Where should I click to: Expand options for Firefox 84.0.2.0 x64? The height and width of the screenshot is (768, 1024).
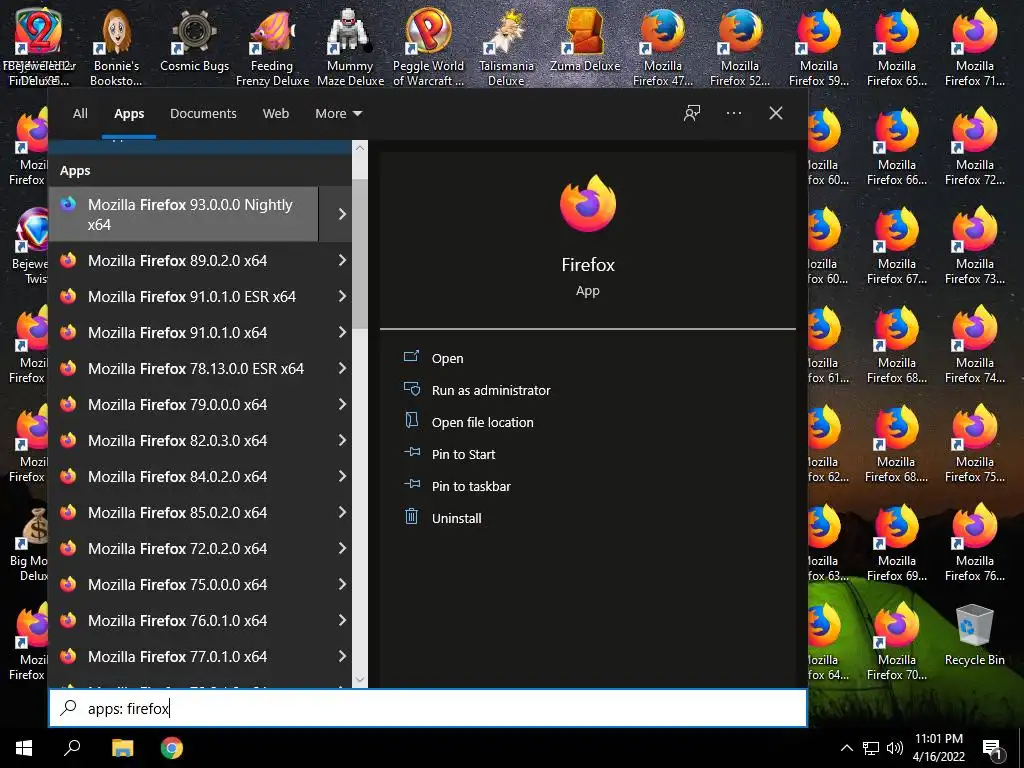342,476
